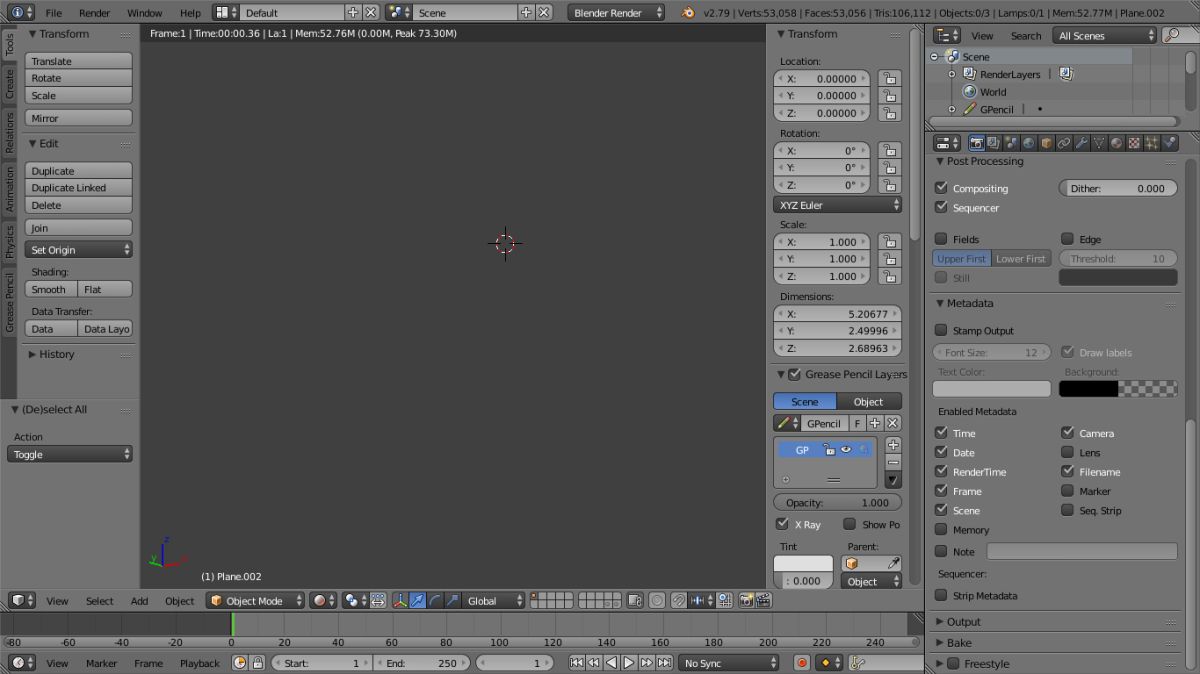The image size is (1200, 674).
Task: Open the Constraints properties tab (chain icon)
Action: pos(1064,143)
